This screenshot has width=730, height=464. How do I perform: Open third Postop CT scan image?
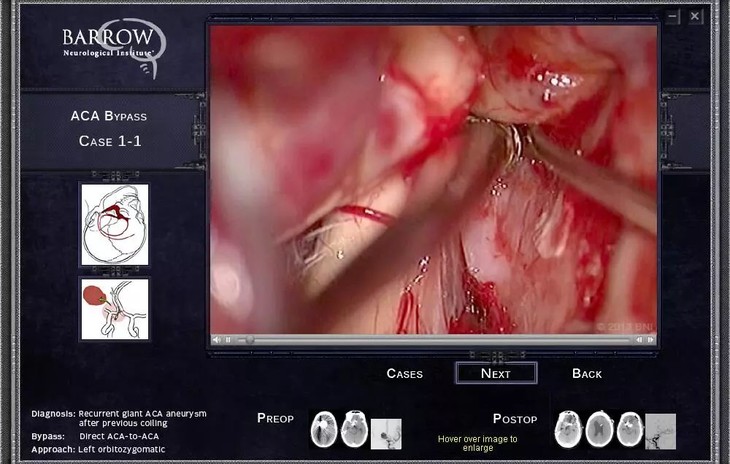click(629, 429)
